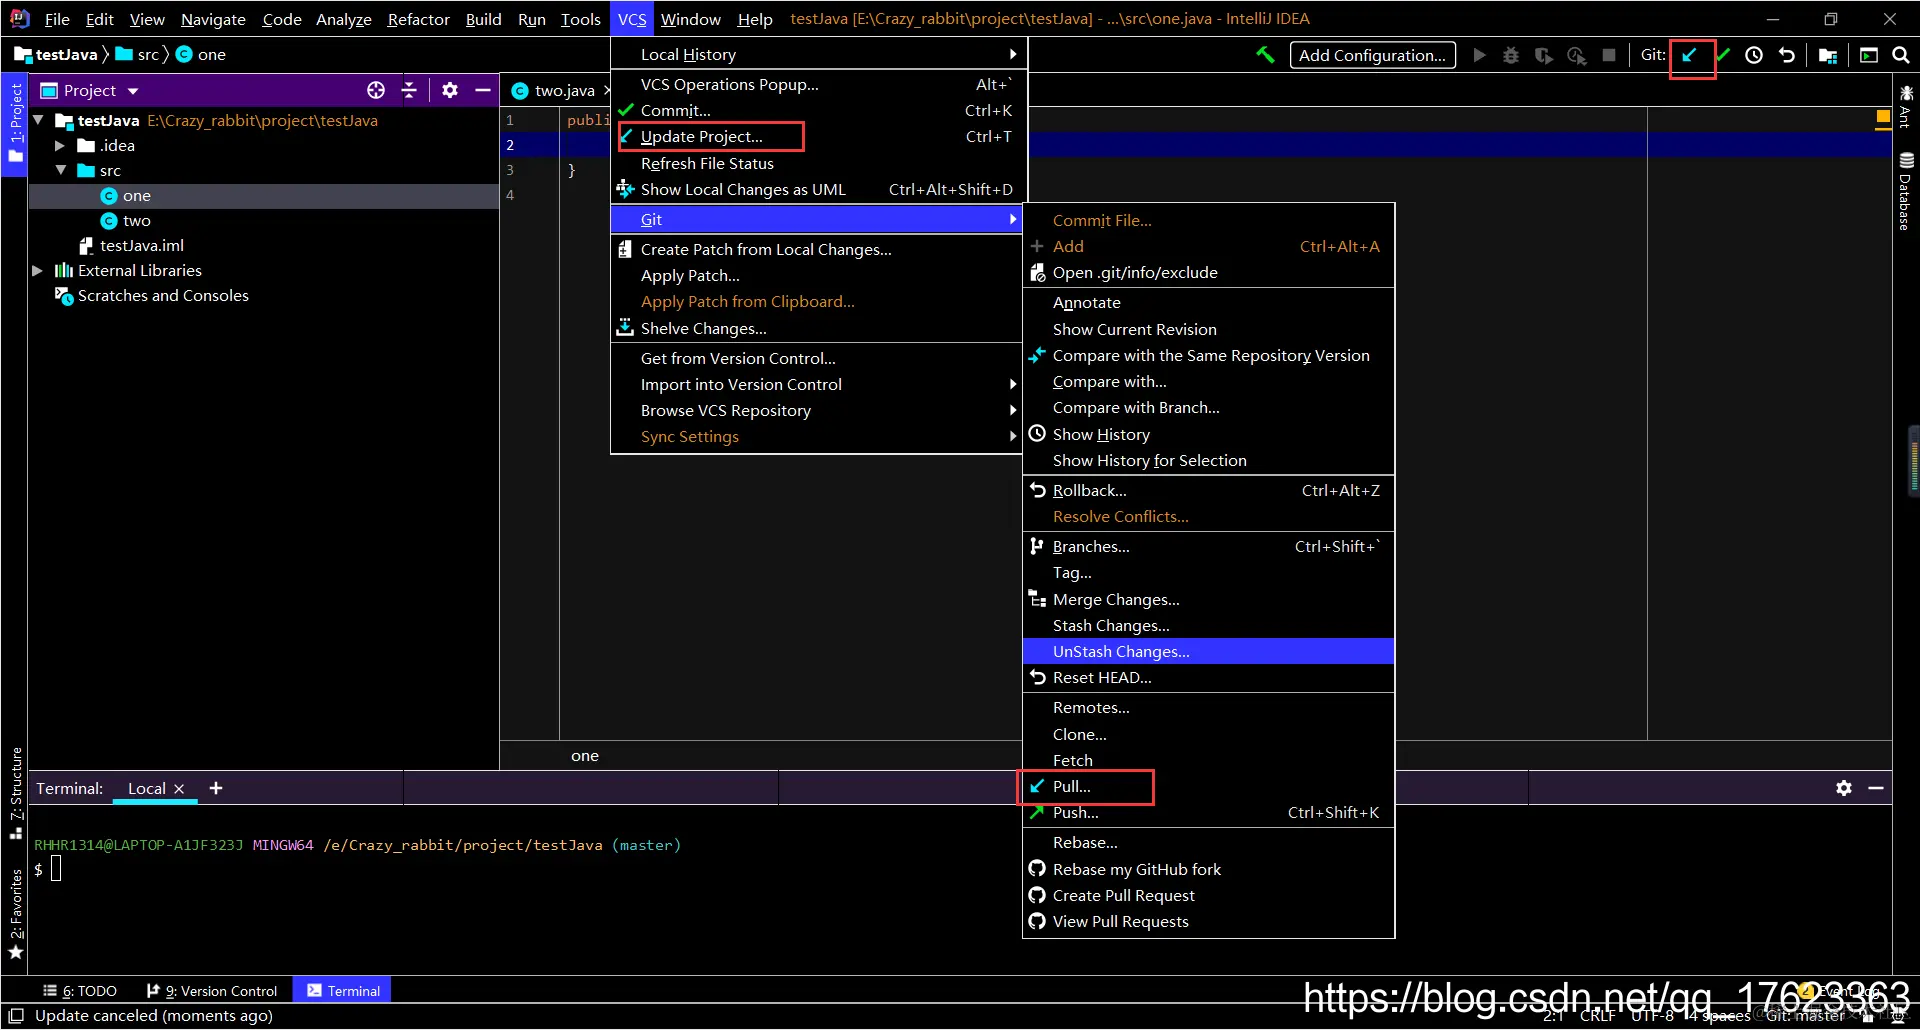This screenshot has height=1030, width=1920.
Task: Toggle the 7: Structure tool window
Action: coord(15,794)
